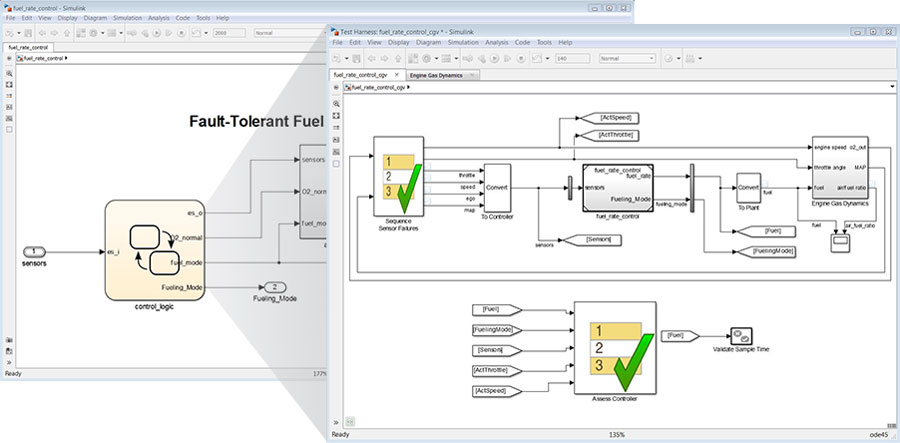Click stop time field showing 2000
The height and width of the screenshot is (443, 900).
click(x=229, y=33)
